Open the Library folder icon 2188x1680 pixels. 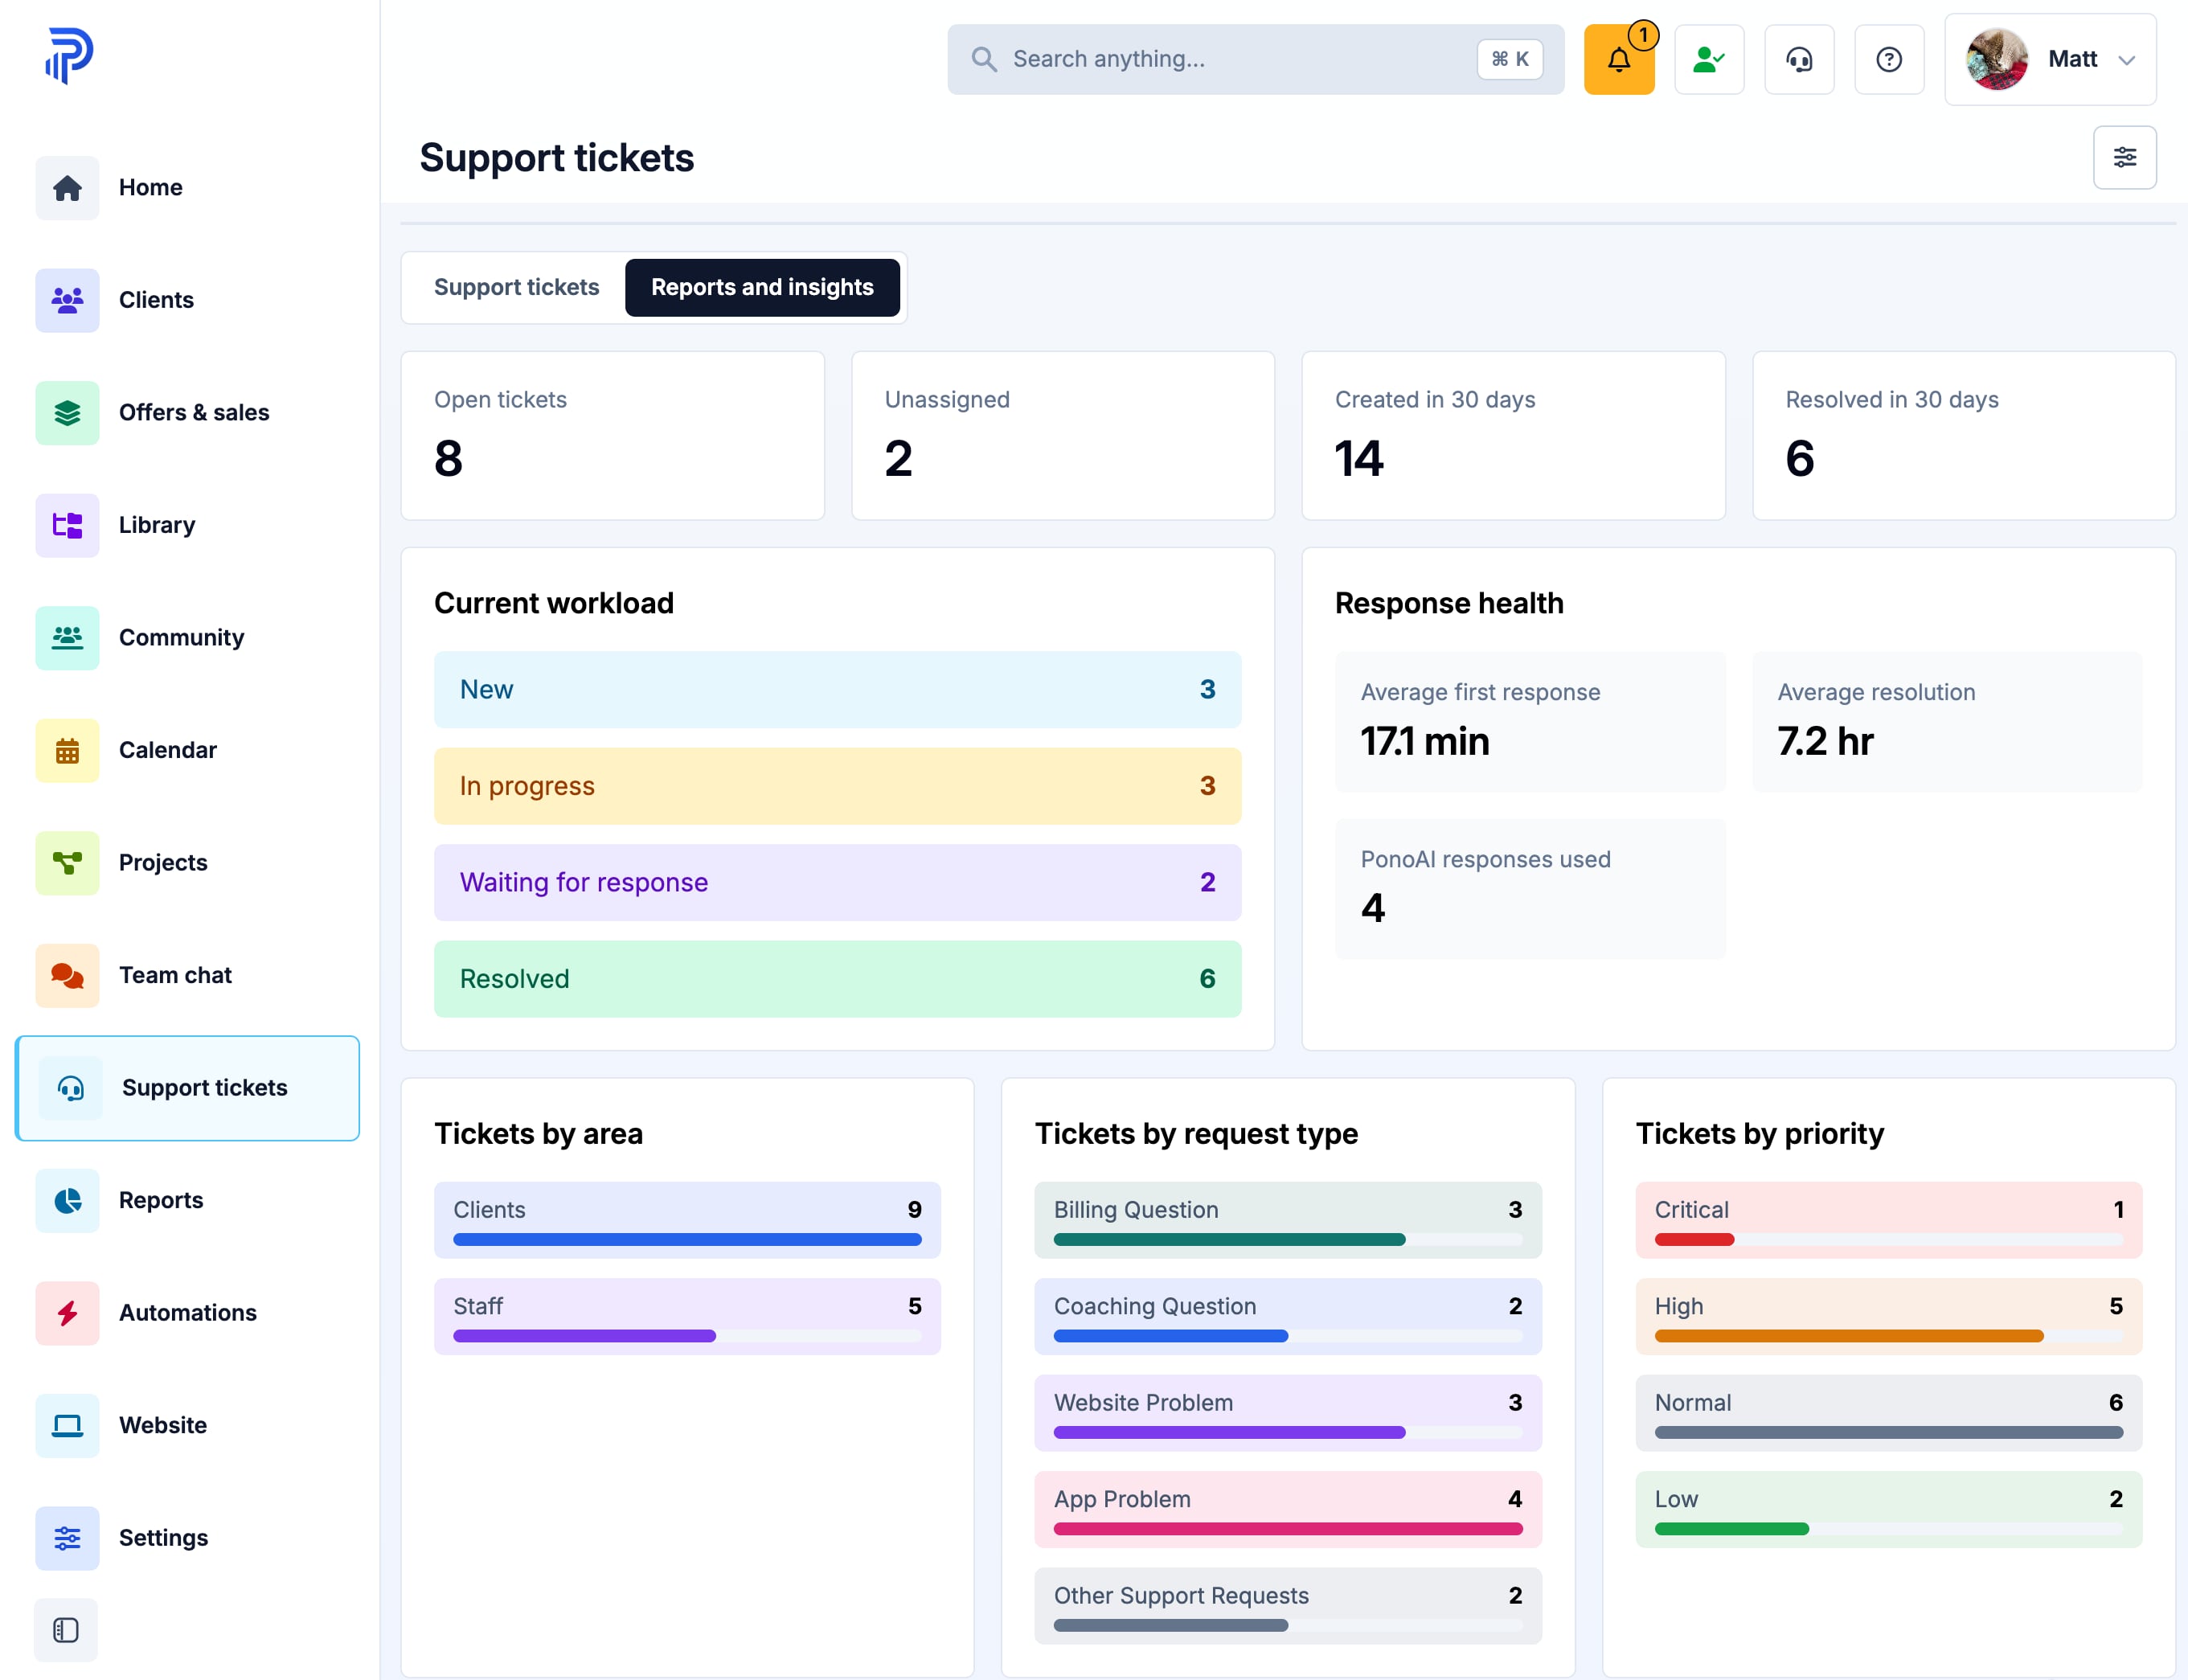pos(67,525)
